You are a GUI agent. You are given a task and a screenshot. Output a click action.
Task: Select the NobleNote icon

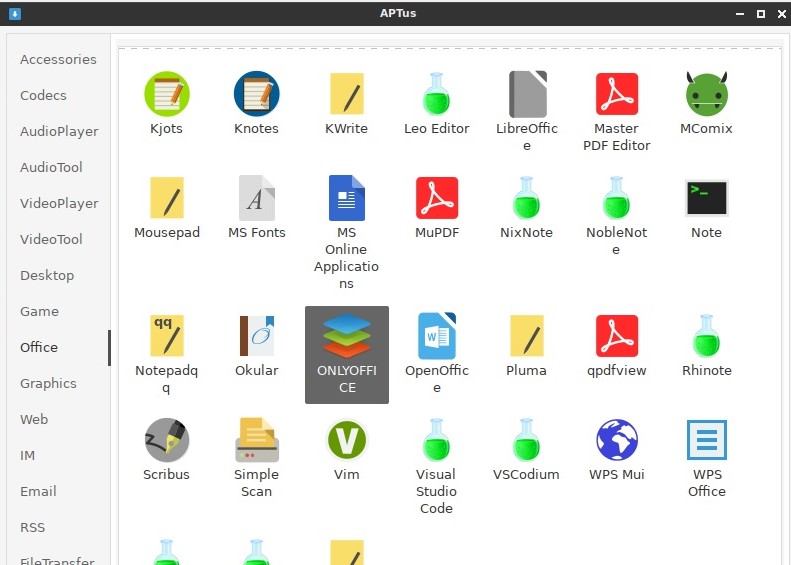(616, 198)
